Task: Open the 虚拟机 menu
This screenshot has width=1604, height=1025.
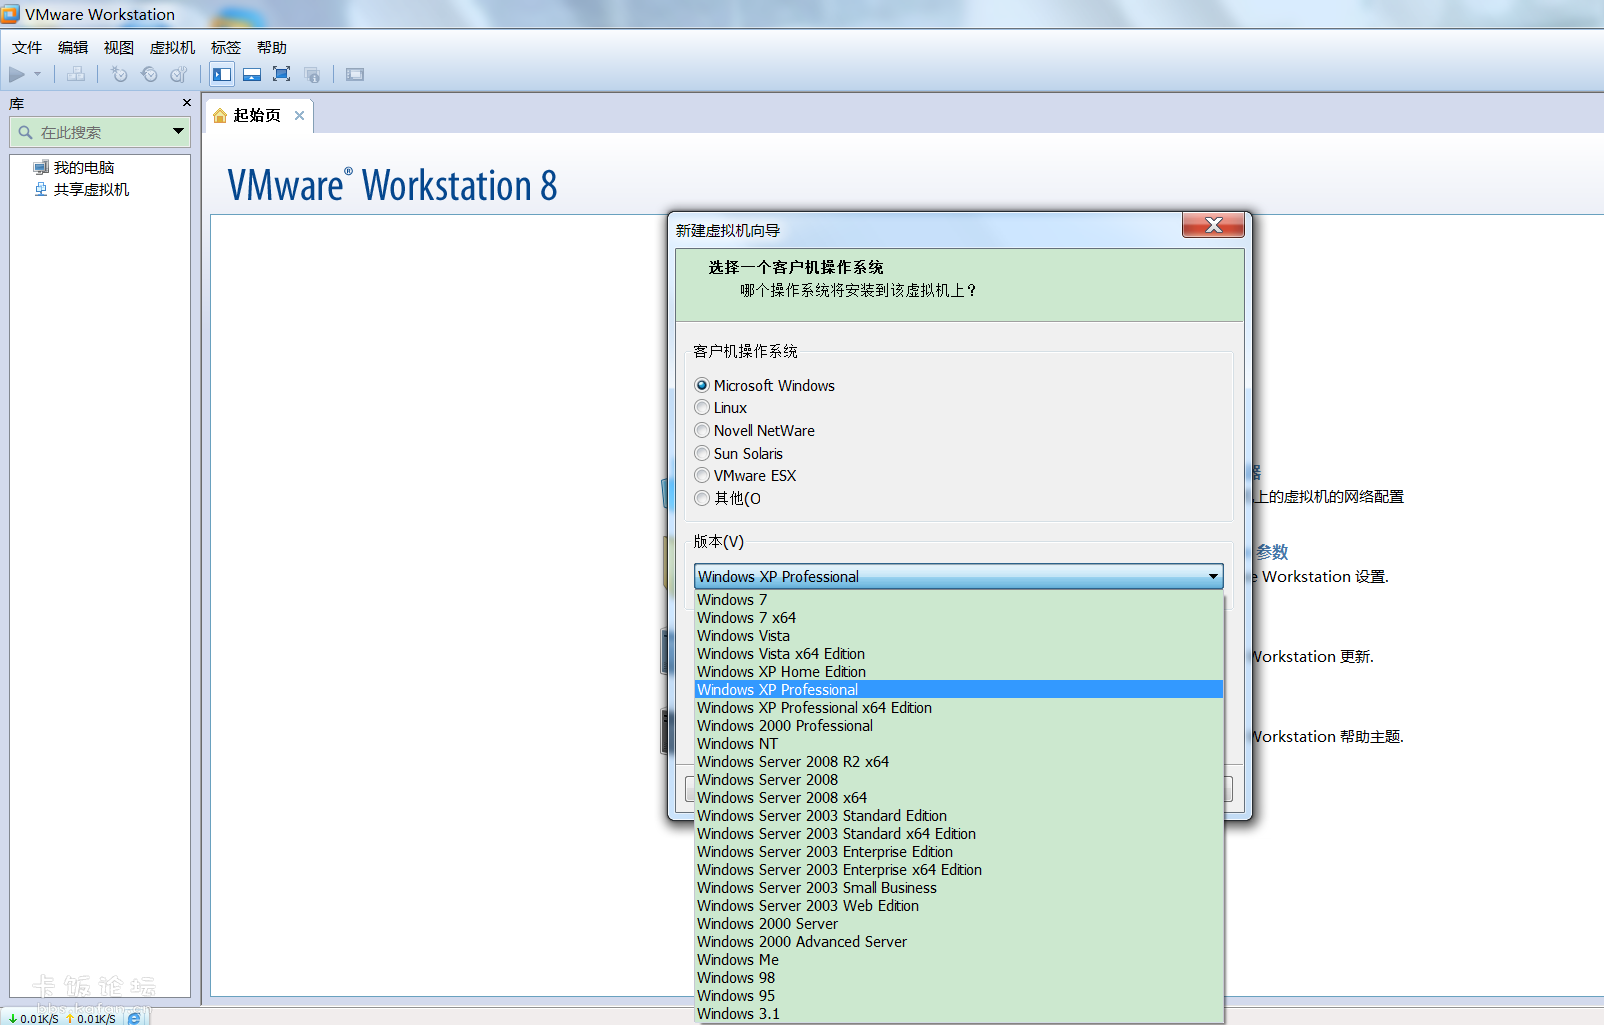Action: point(172,47)
